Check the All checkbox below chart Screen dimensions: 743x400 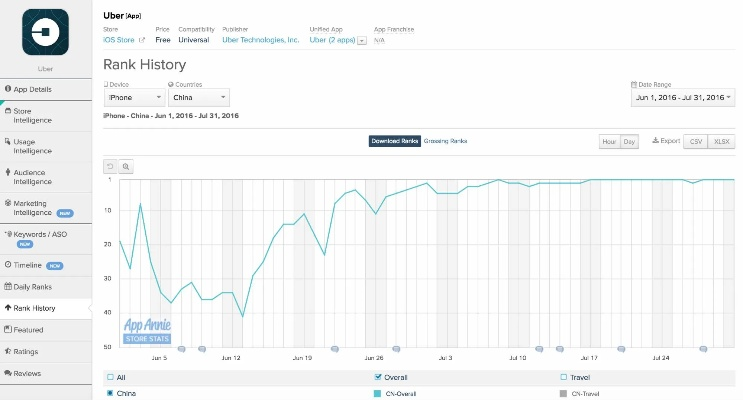coord(109,377)
